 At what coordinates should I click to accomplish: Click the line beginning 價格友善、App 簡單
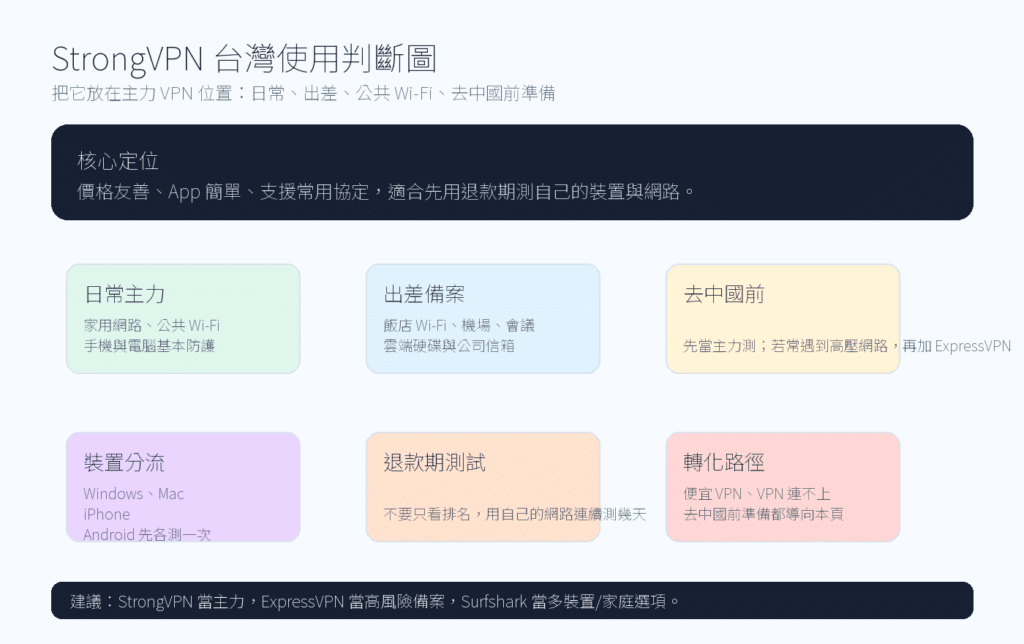(386, 191)
